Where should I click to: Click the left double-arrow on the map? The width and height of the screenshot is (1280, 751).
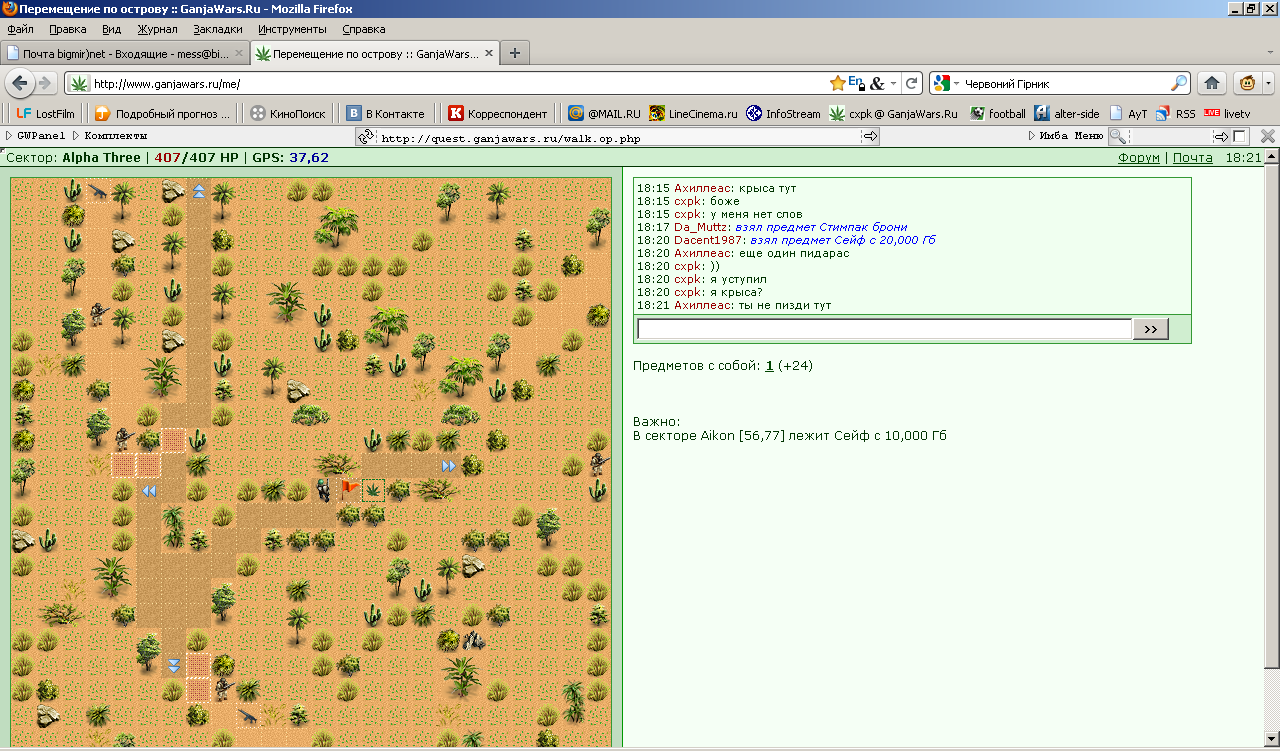(149, 490)
